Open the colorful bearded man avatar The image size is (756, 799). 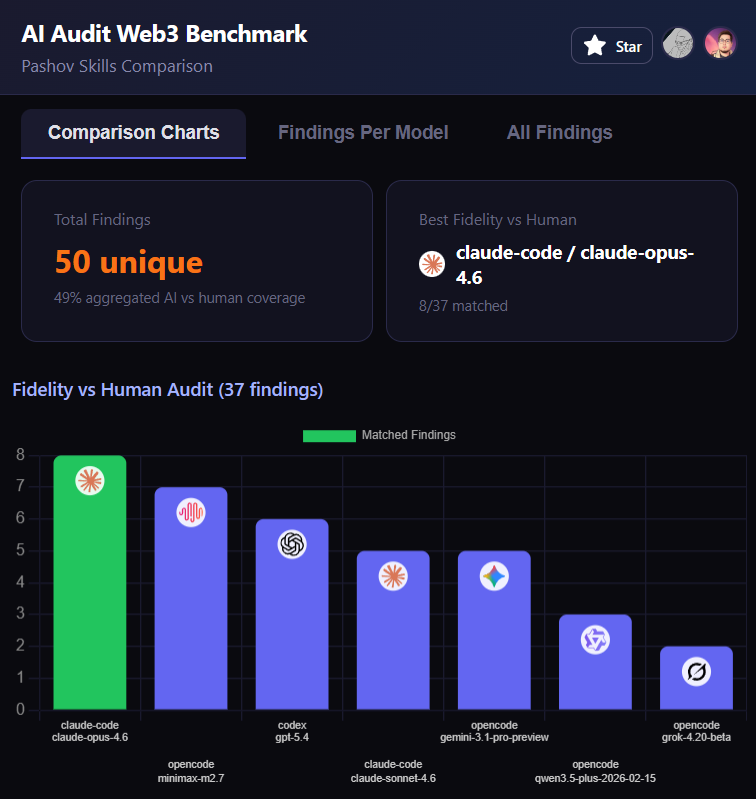point(720,43)
